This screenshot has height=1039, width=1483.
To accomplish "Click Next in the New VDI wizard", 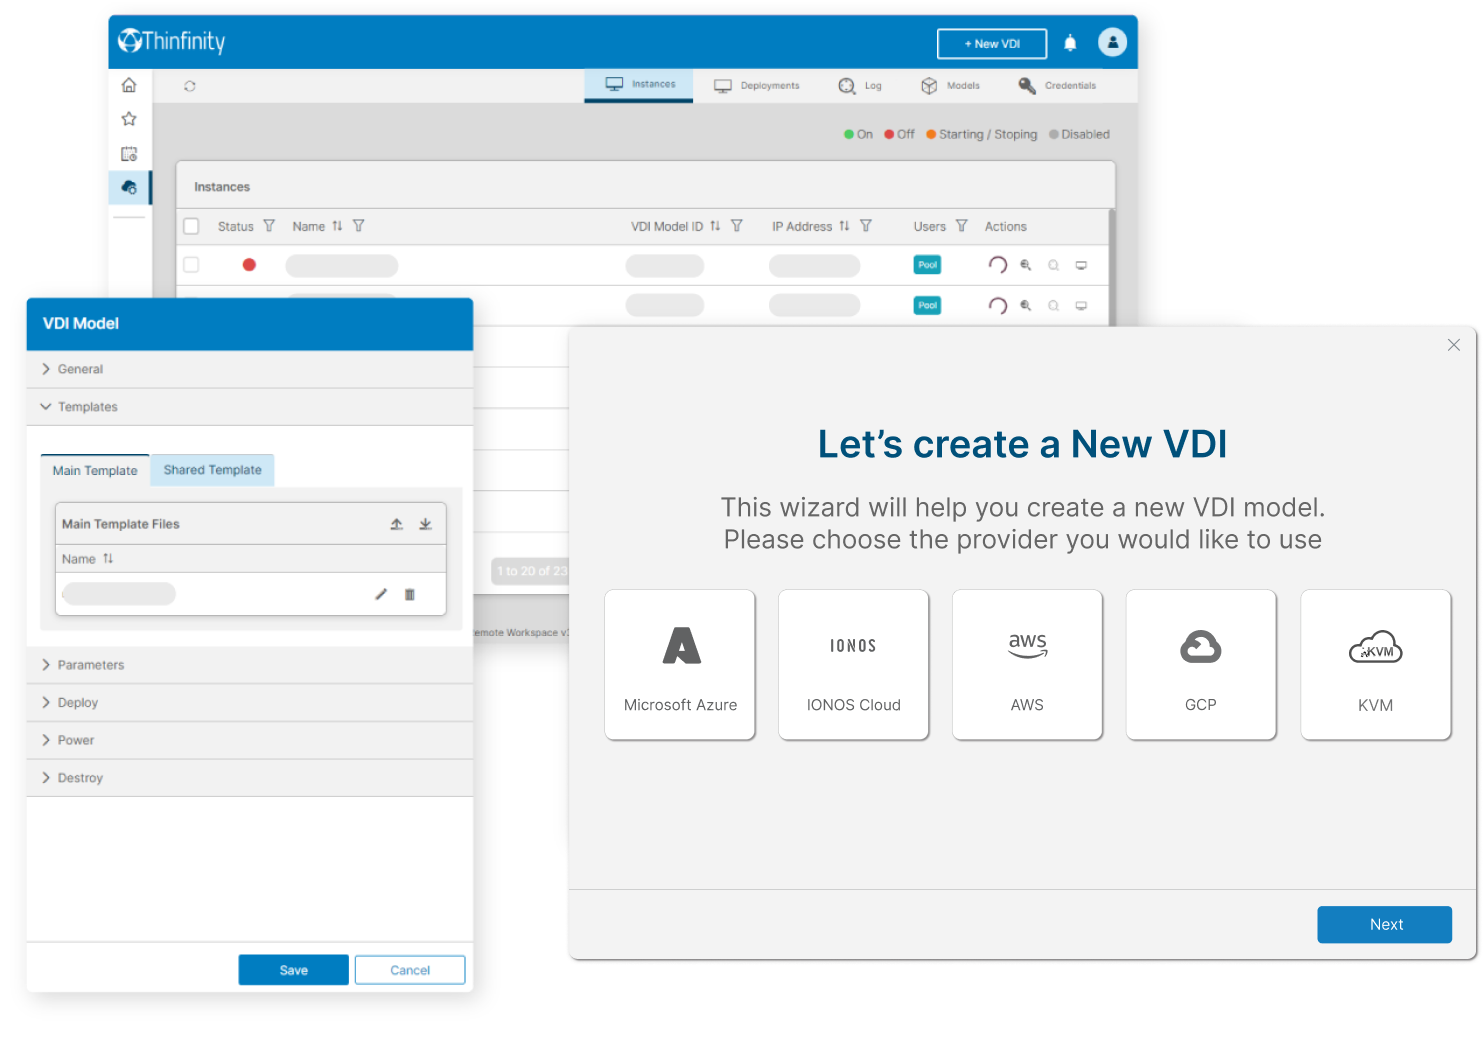I will click(x=1385, y=925).
